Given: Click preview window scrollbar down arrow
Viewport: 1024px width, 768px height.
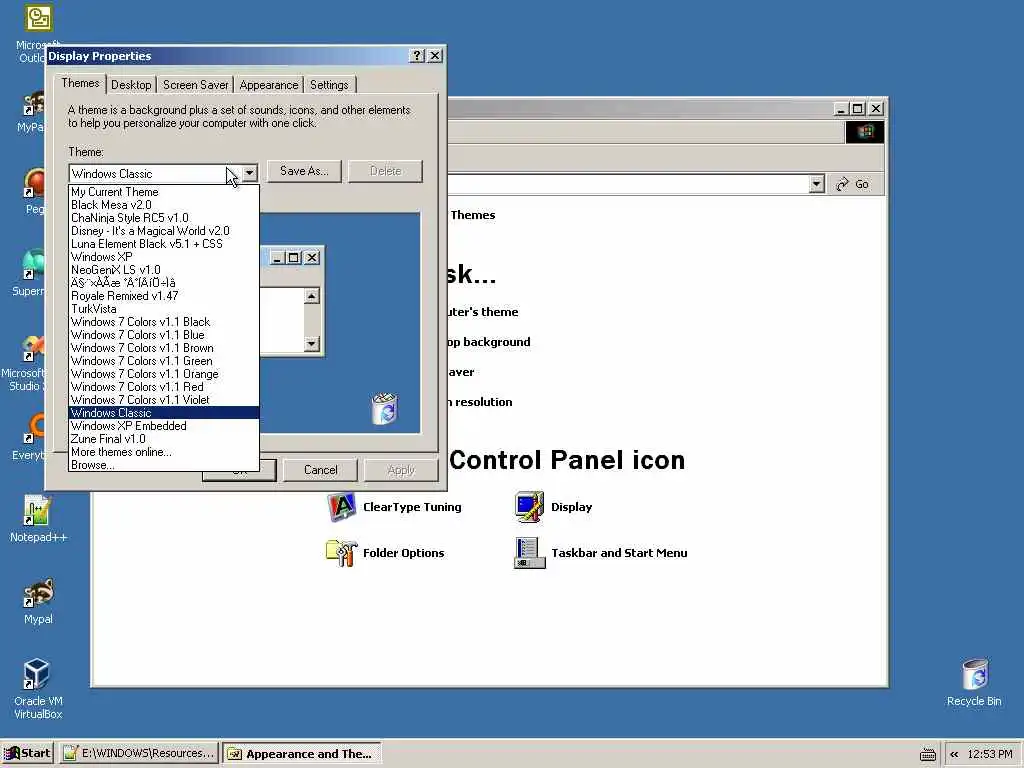Looking at the screenshot, I should [x=312, y=344].
